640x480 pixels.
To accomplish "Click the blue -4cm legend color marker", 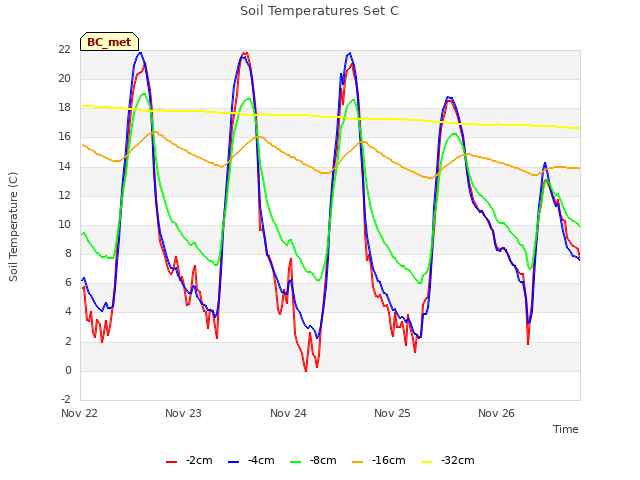I will [233, 462].
